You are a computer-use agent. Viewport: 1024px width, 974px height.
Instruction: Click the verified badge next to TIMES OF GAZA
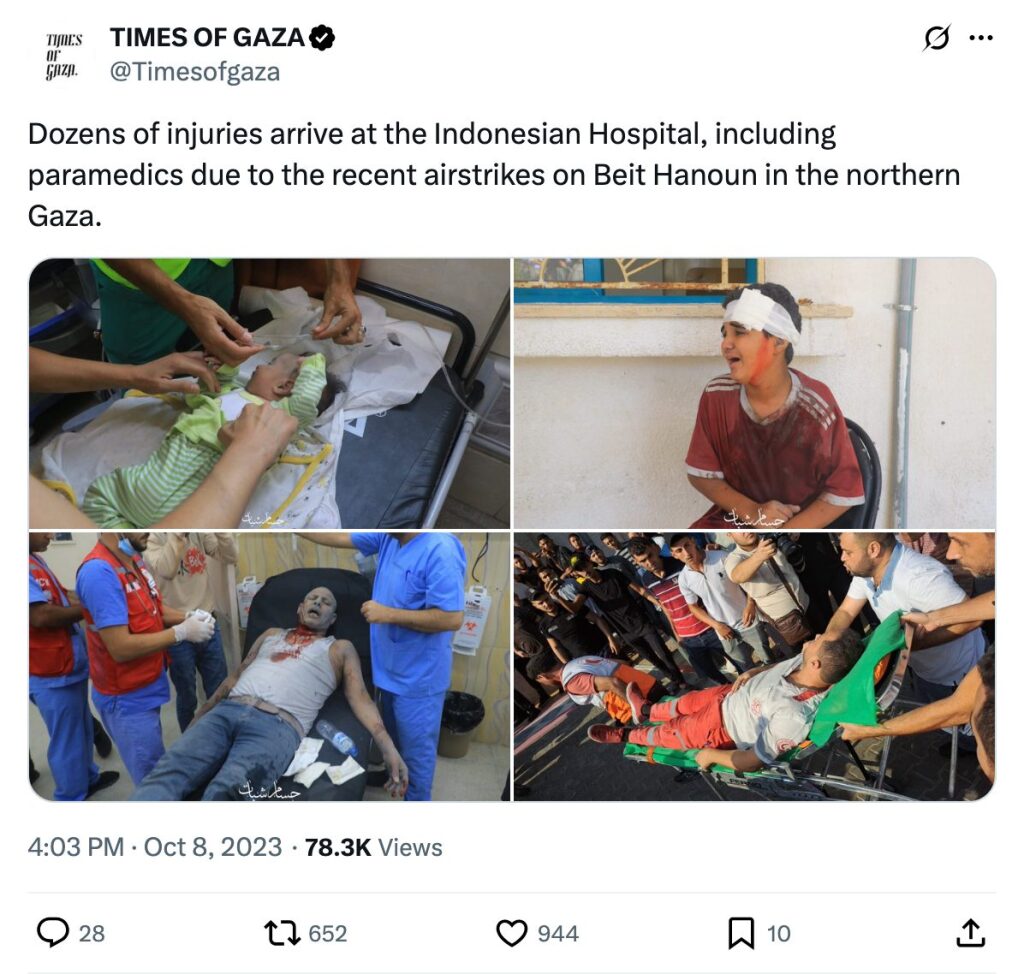pyautogui.click(x=322, y=38)
